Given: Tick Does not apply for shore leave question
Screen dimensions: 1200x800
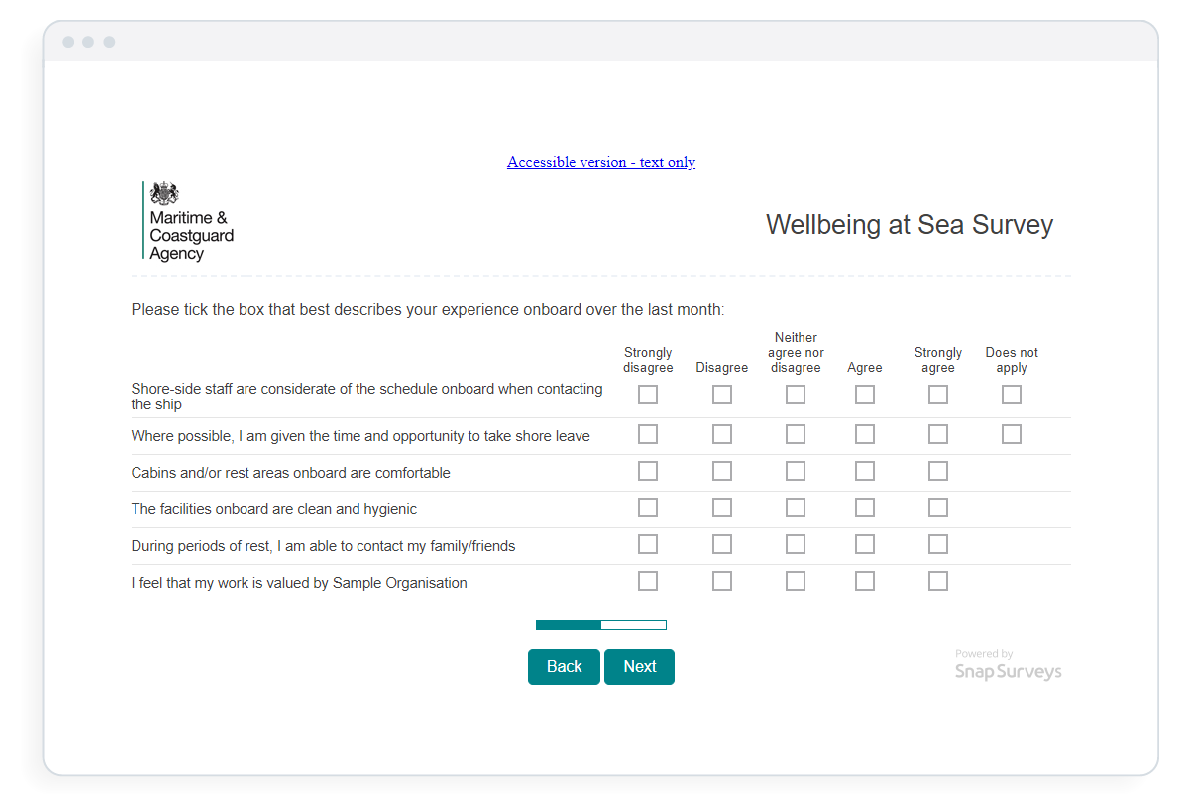Looking at the screenshot, I should [1012, 434].
